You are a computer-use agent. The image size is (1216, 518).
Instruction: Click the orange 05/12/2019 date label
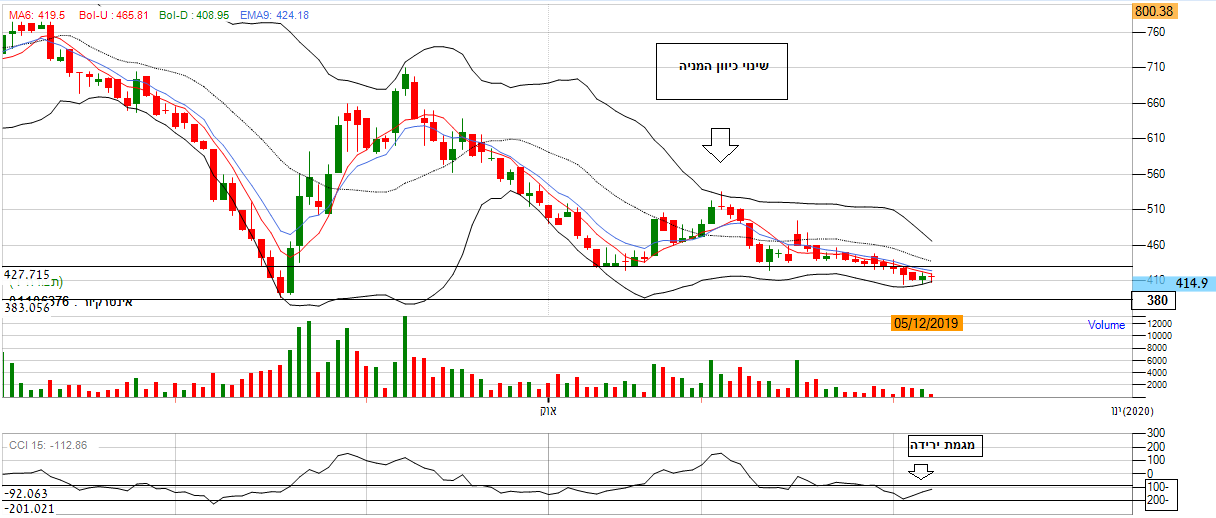[925, 323]
